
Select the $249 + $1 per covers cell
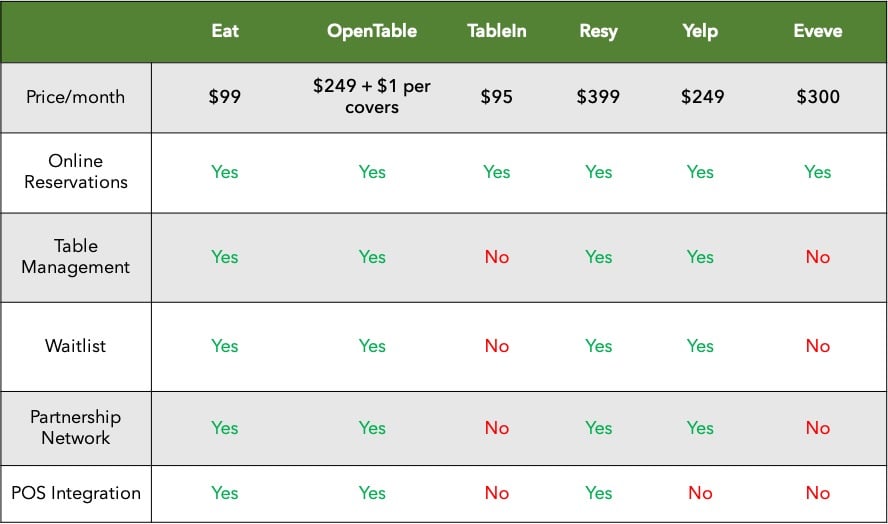click(372, 96)
